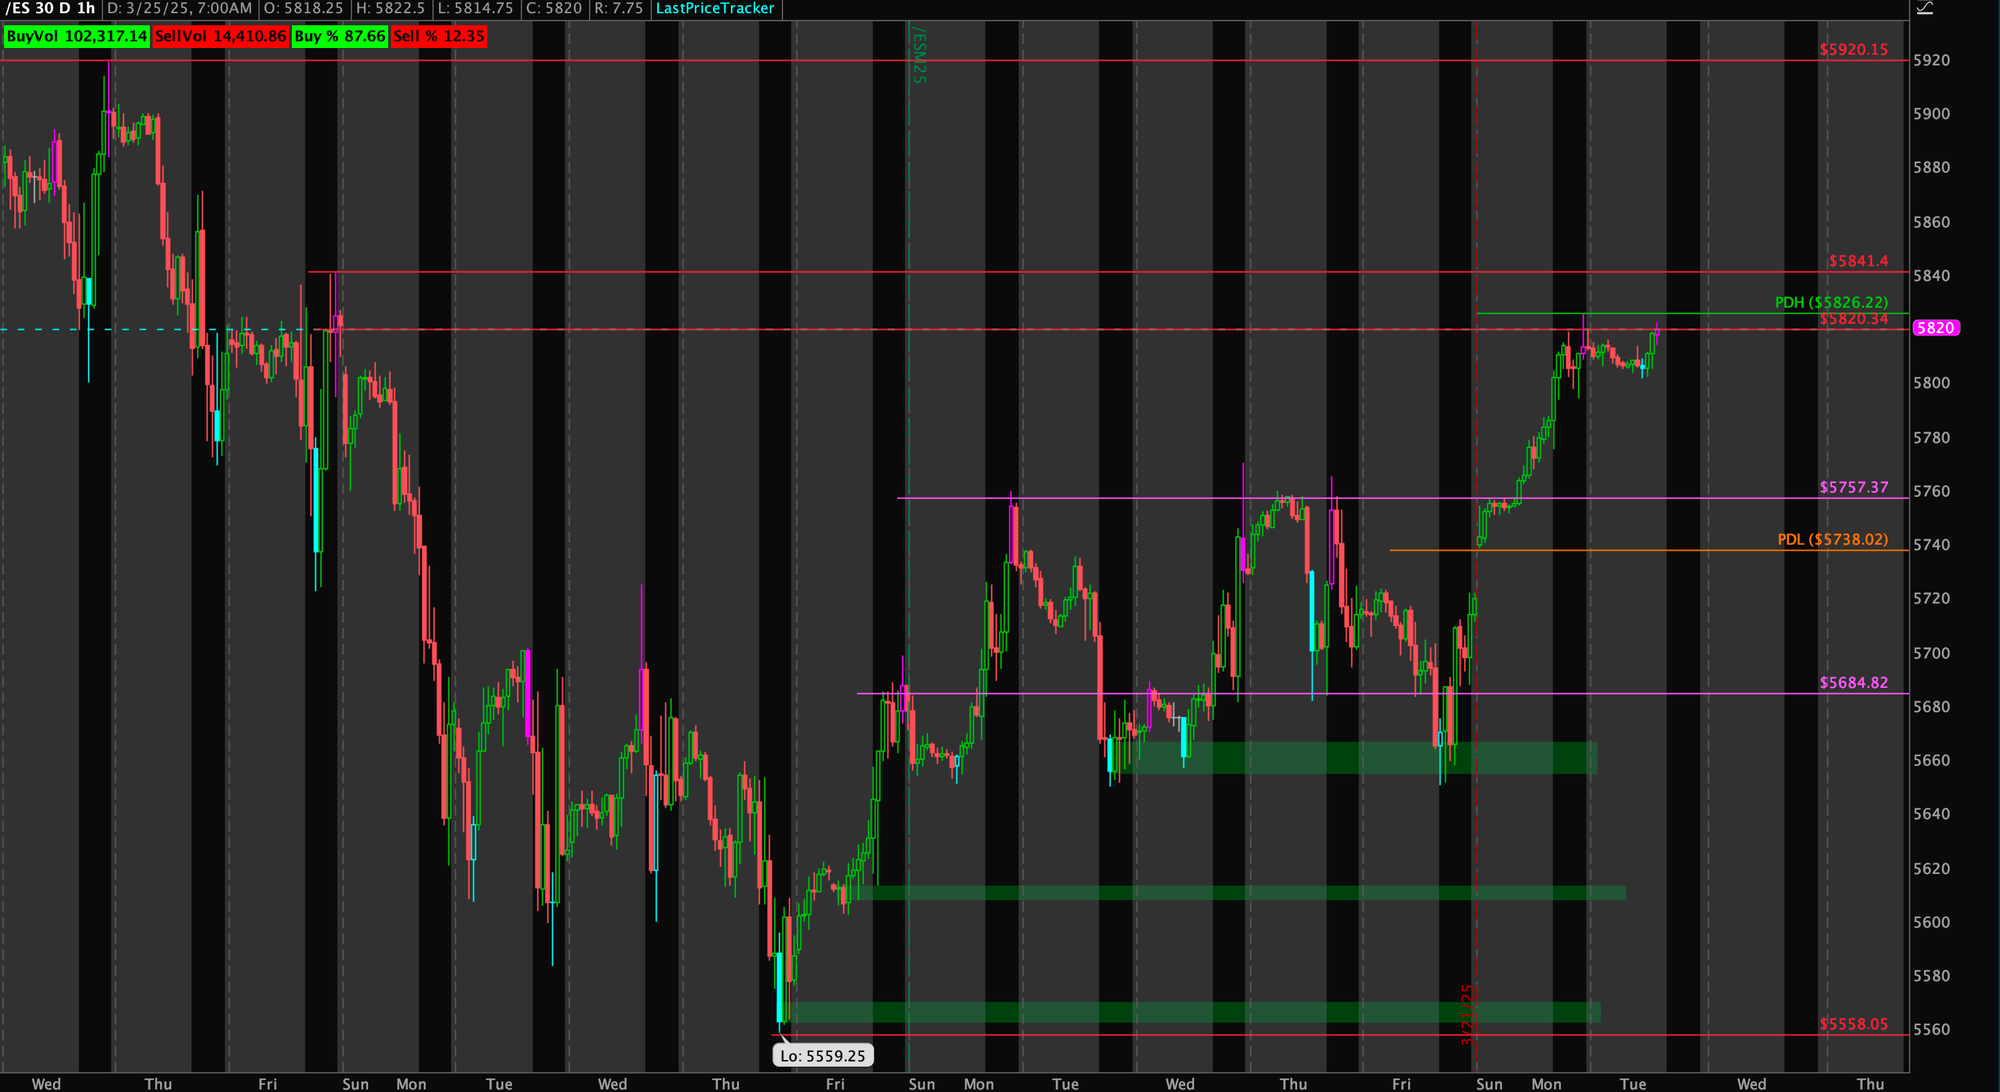Click the Buy % 87.66 label
The image size is (2000, 1092).
click(x=339, y=36)
